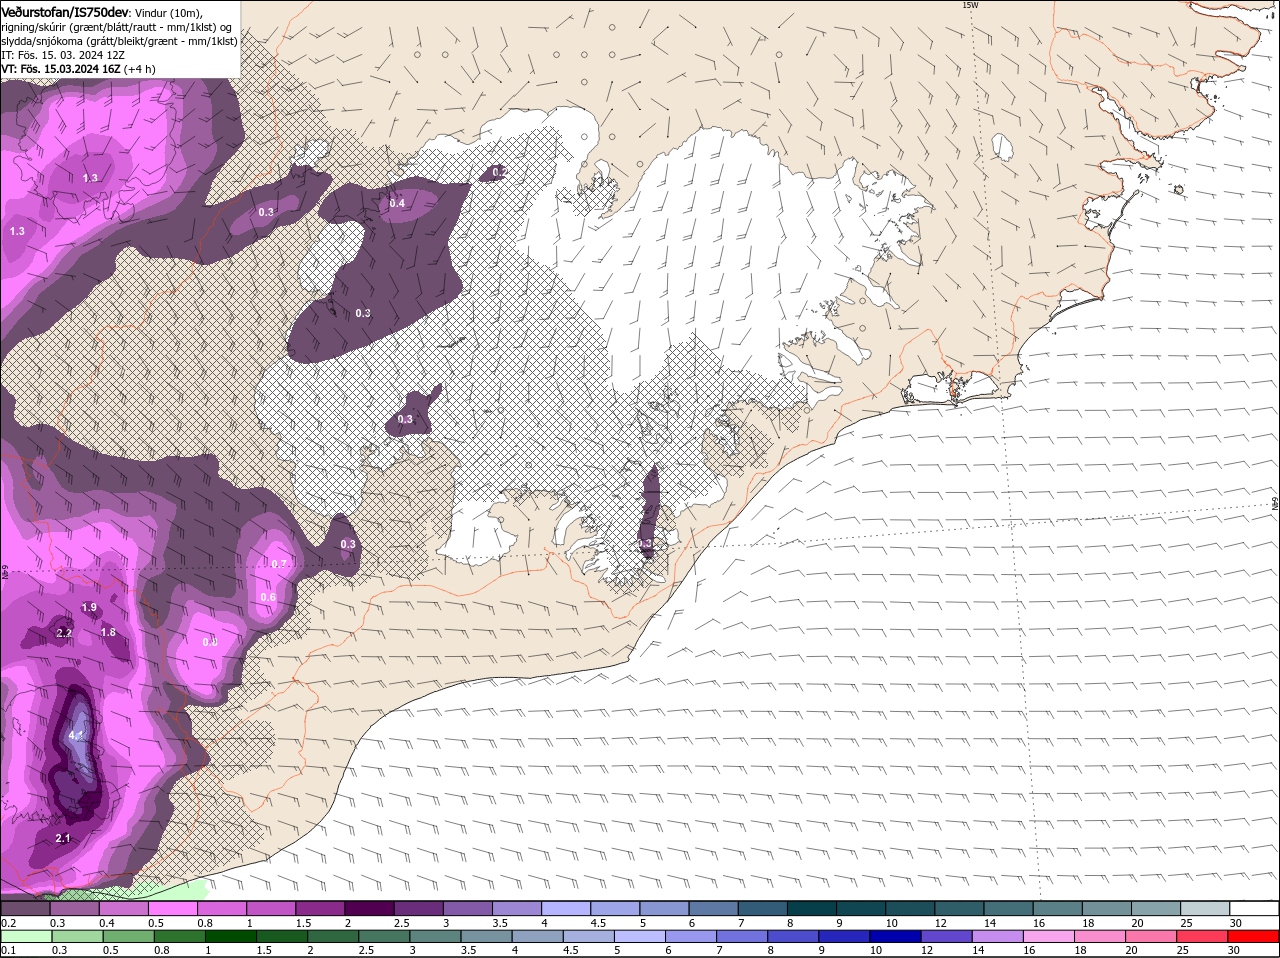Click the upper scale swatch between 0.5 and 0.8
Image resolution: width=1280 pixels, height=958 pixels.
[x=172, y=908]
